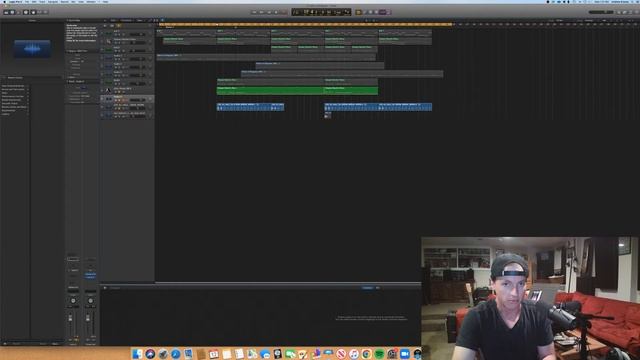This screenshot has height=360, width=640.
Task: Click the library patch waveform image
Action: 32,49
